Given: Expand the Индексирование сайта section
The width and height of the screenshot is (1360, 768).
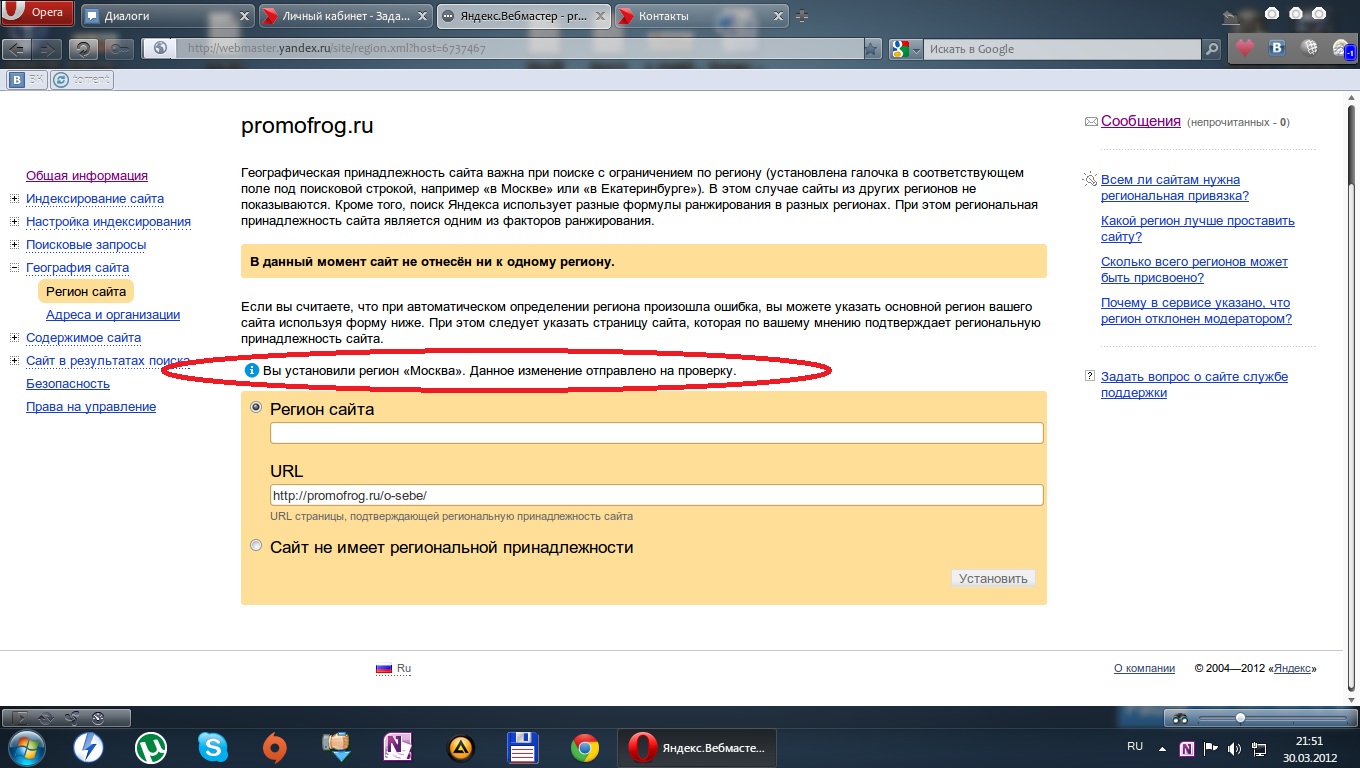Looking at the screenshot, I should 15,199.
